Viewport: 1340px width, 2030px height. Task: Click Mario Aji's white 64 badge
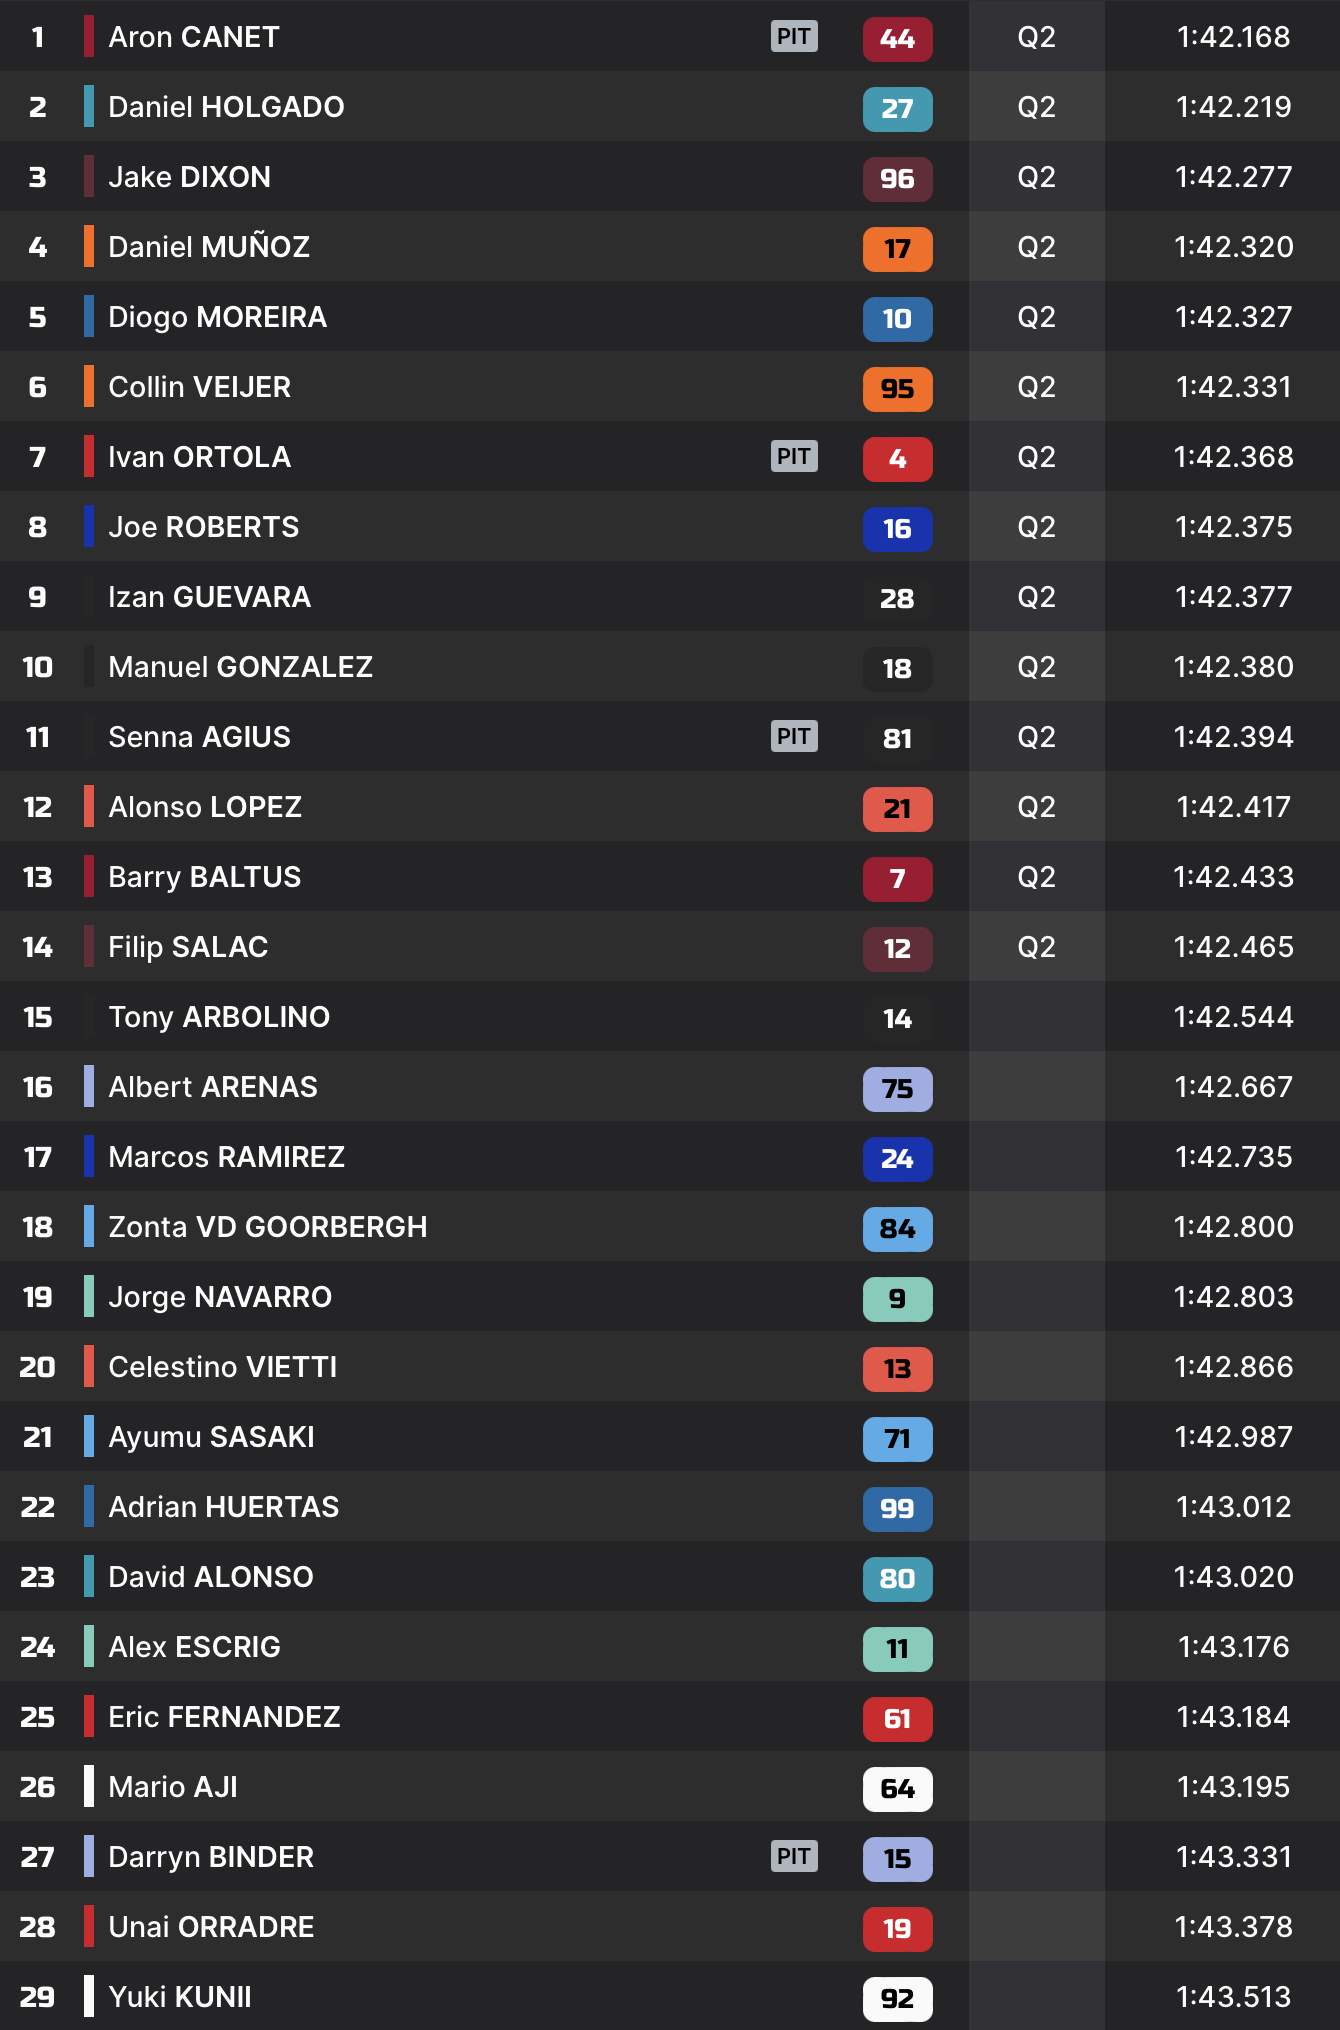click(897, 1789)
